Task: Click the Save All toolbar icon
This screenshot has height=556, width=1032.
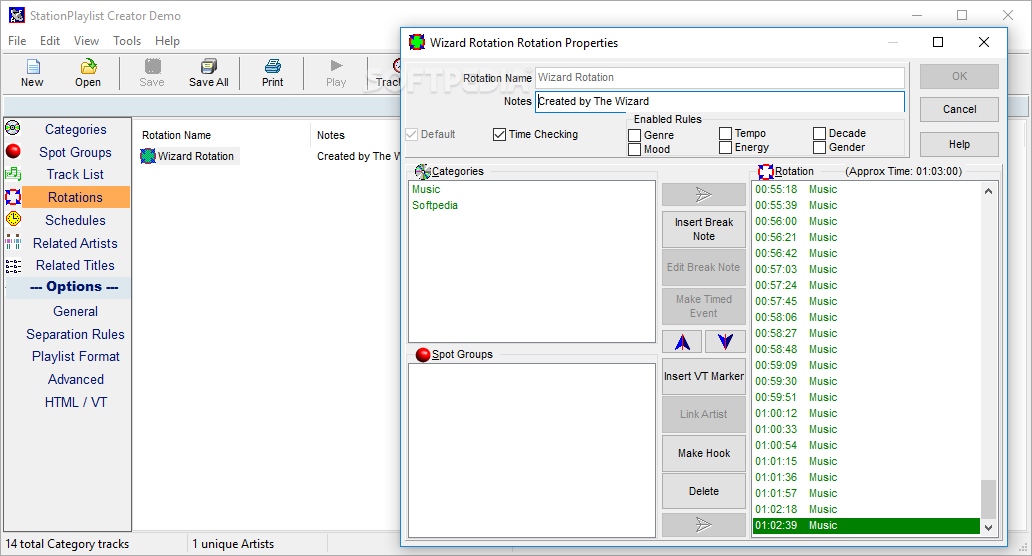Action: (x=209, y=66)
